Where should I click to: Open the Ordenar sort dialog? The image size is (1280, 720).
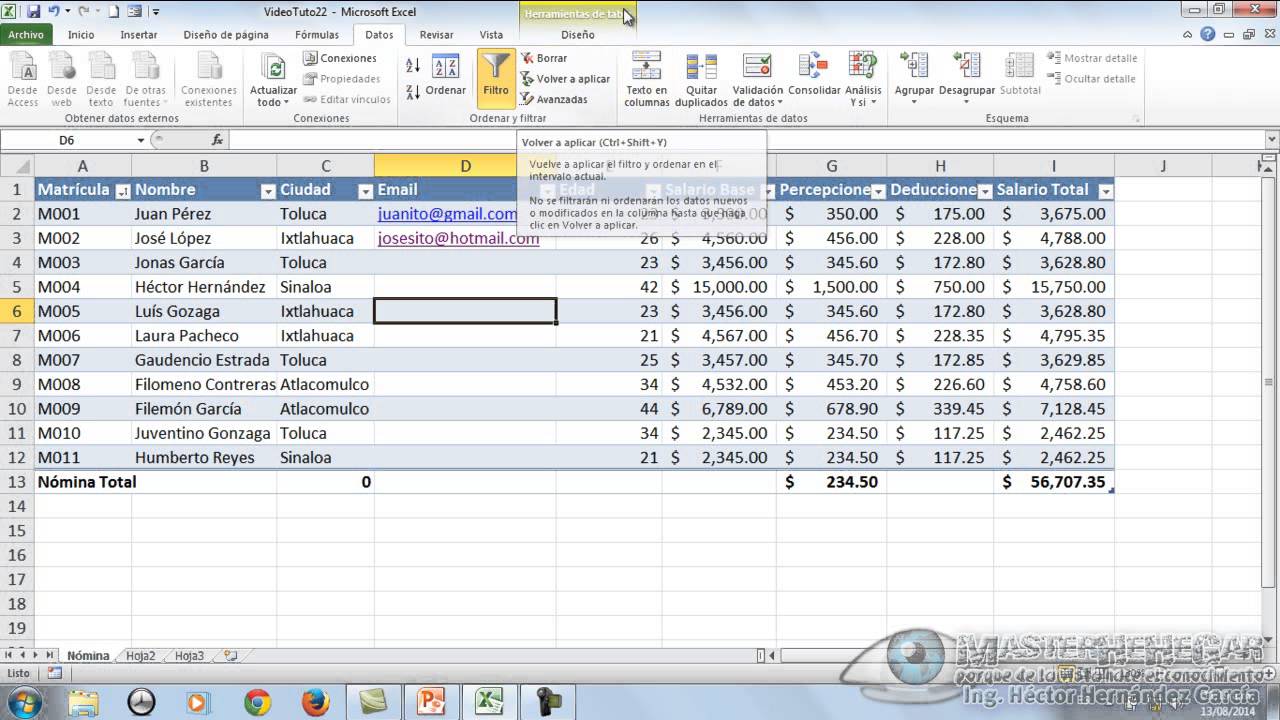[x=445, y=77]
